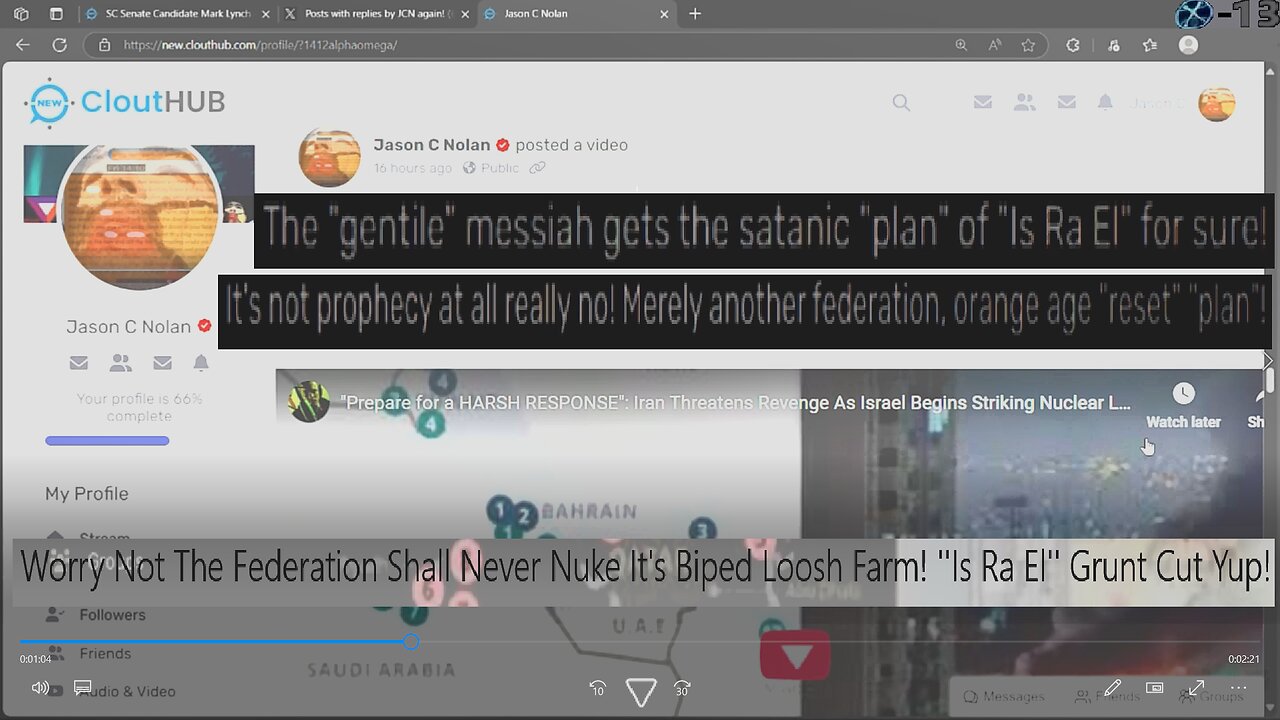The height and width of the screenshot is (720, 1280).
Task: Click the center play/pause triangle button
Action: coord(641,690)
